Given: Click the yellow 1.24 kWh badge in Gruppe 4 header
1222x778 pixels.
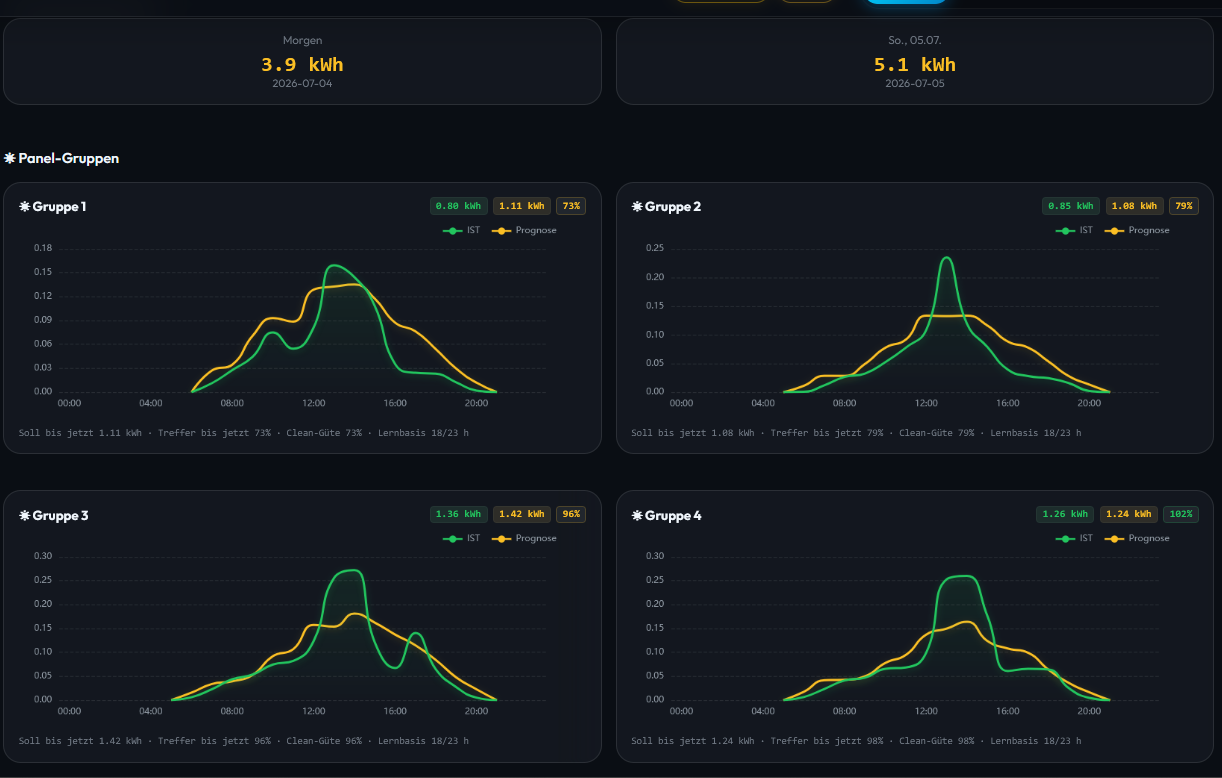Looking at the screenshot, I should 1129,514.
